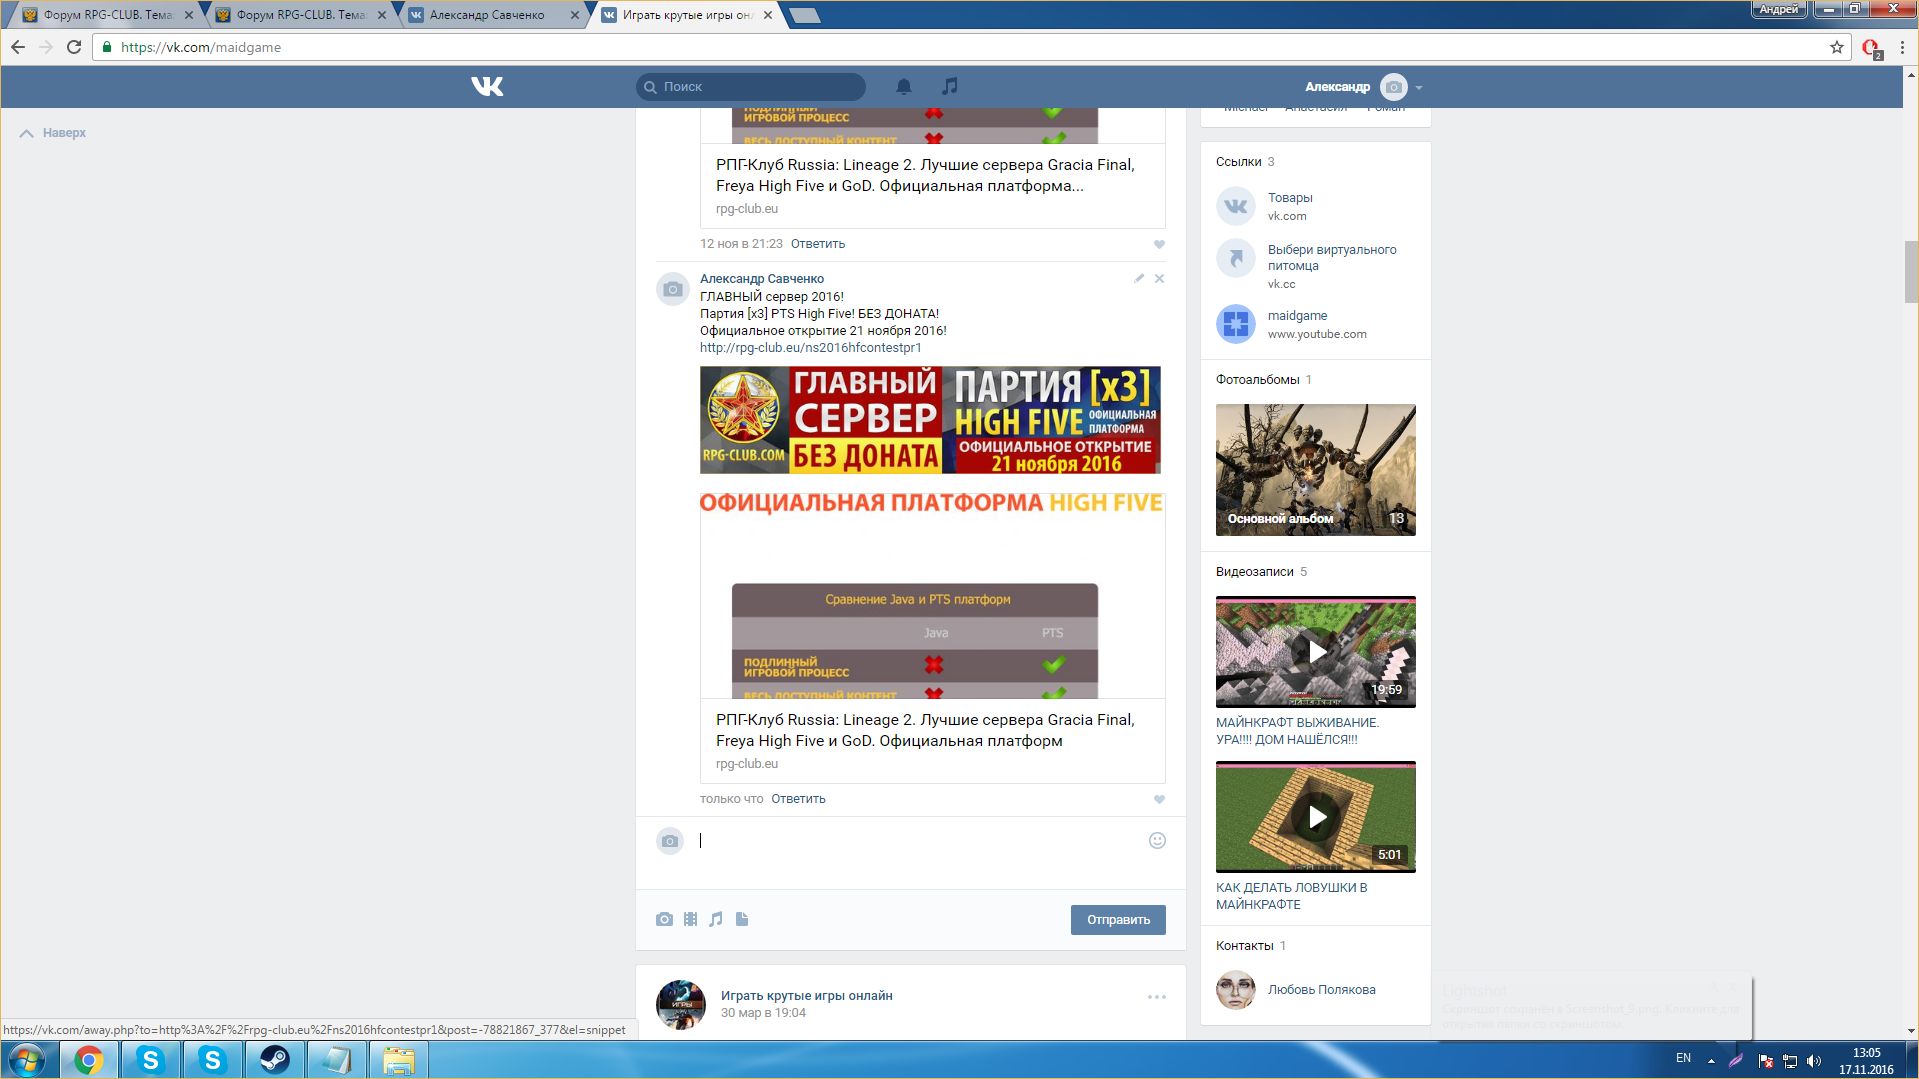This screenshot has height=1079, width=1919.
Task: Attach audio using the music note icon
Action: pos(716,920)
